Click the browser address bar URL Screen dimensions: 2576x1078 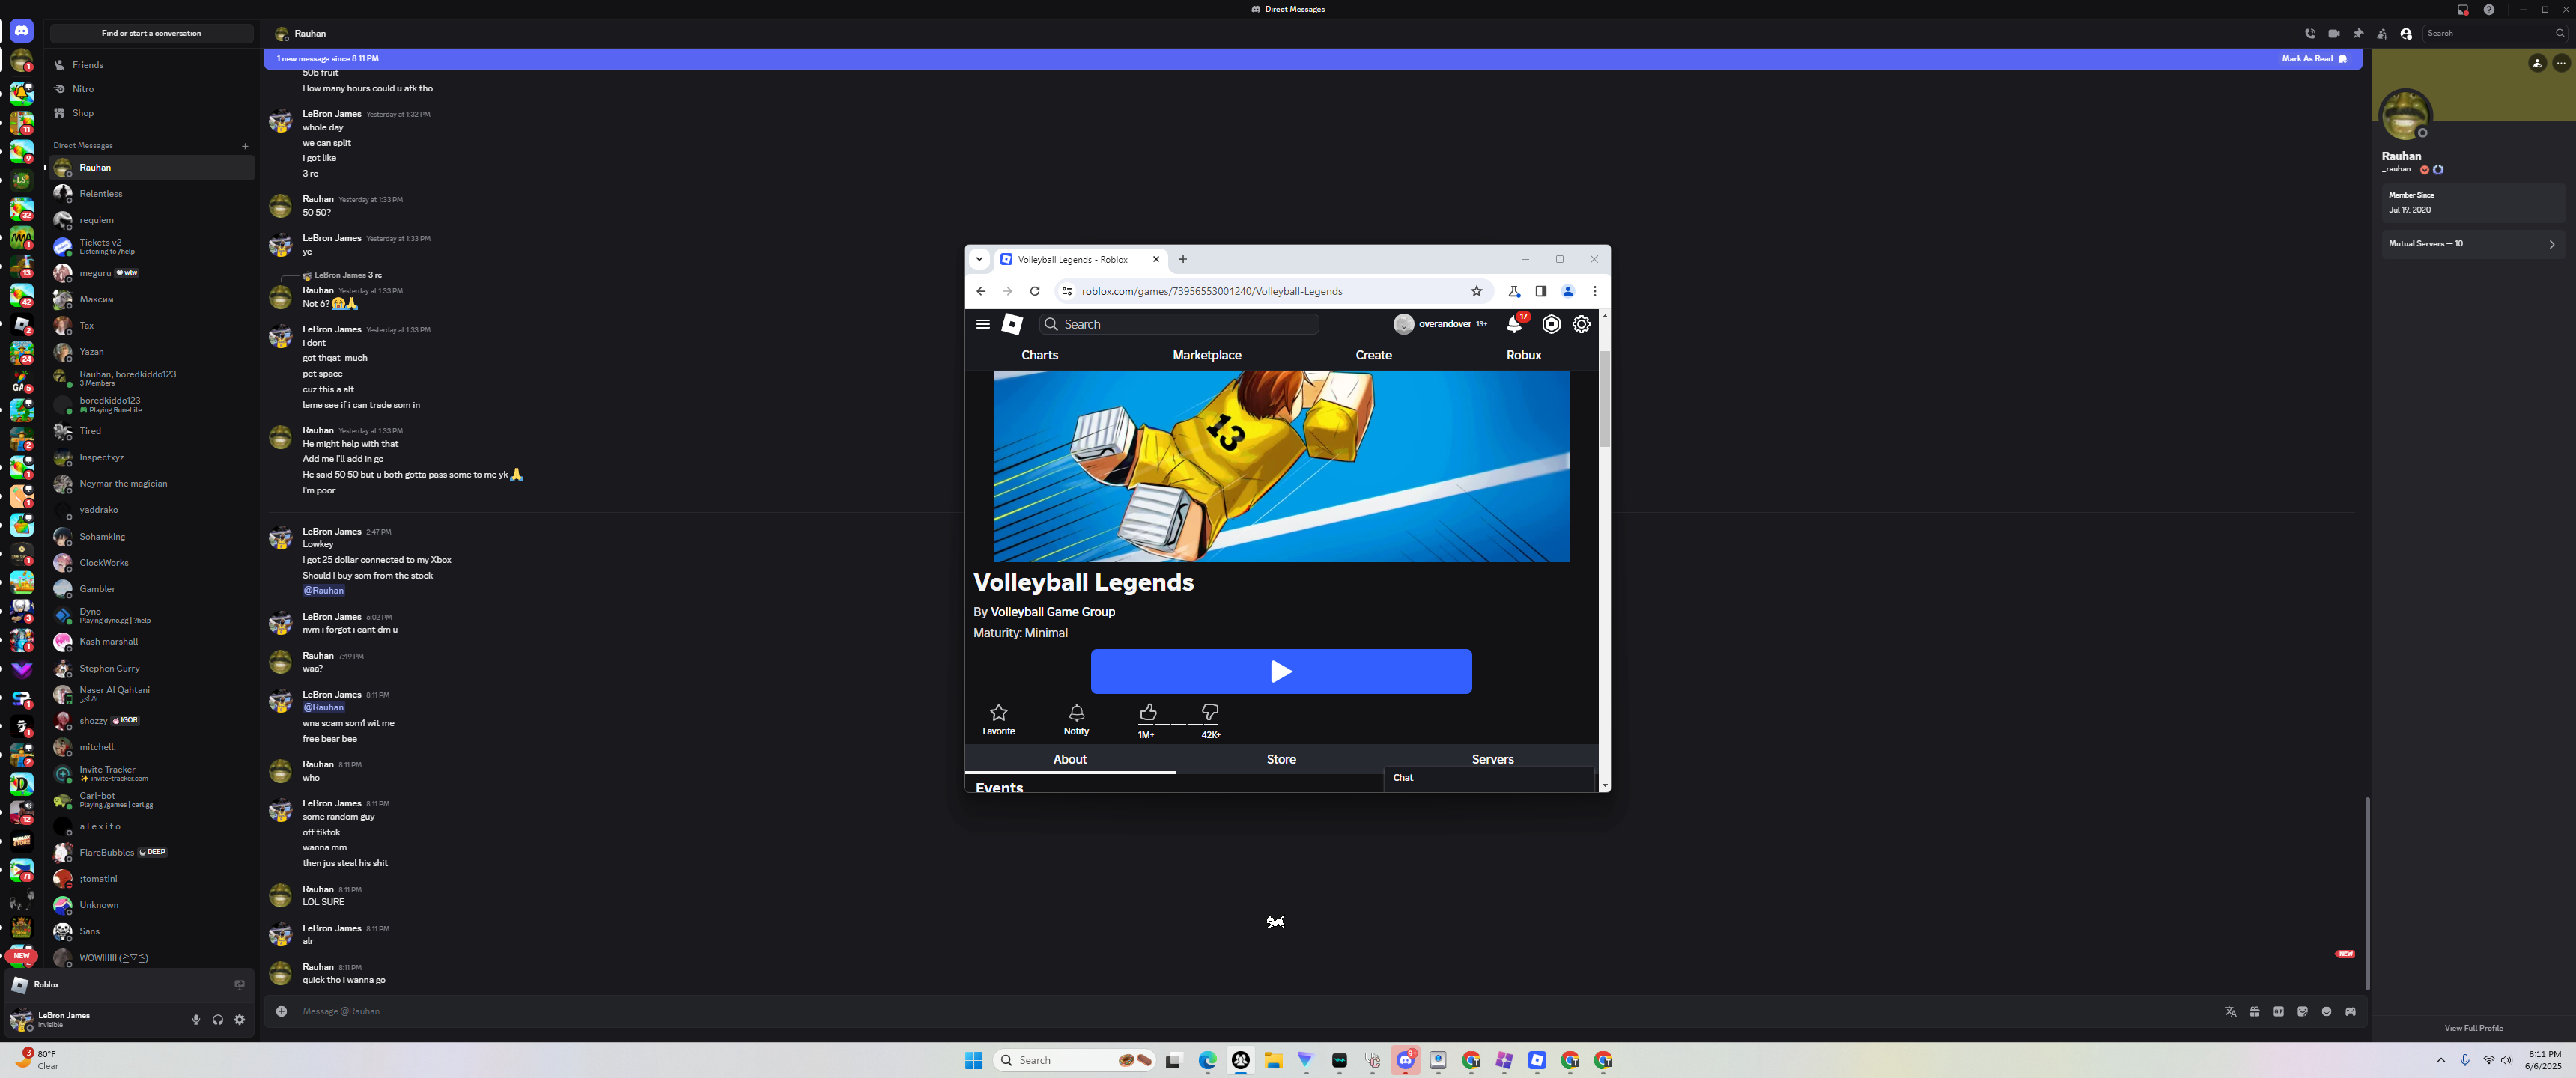point(1212,292)
